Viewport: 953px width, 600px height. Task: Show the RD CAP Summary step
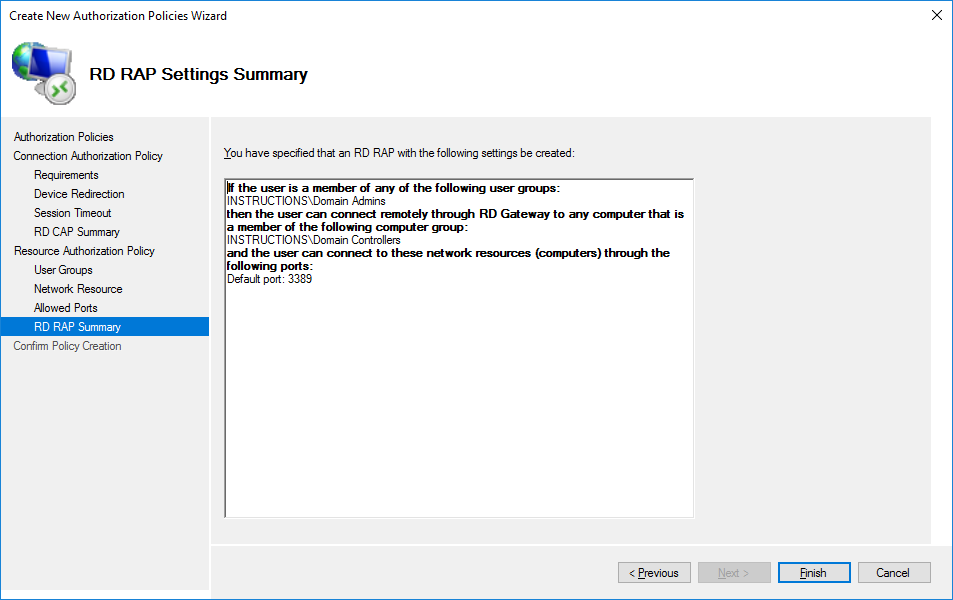click(x=77, y=232)
